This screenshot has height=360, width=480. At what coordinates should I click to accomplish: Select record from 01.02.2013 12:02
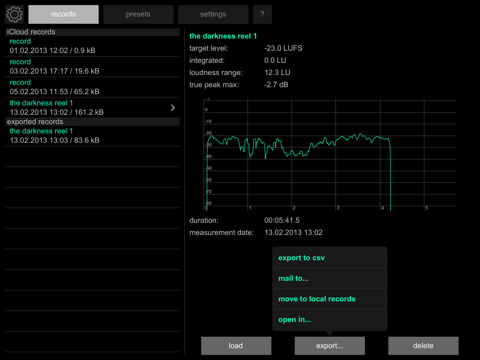92,46
